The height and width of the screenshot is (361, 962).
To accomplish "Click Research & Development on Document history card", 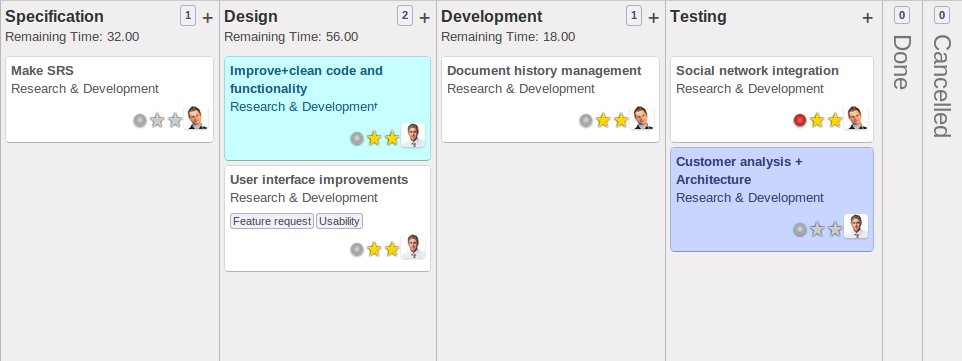I will click(x=521, y=89).
